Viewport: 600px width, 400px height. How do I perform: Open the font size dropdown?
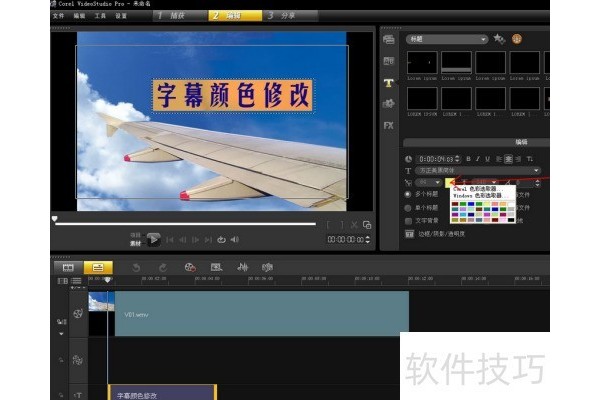pyautogui.click(x=429, y=183)
